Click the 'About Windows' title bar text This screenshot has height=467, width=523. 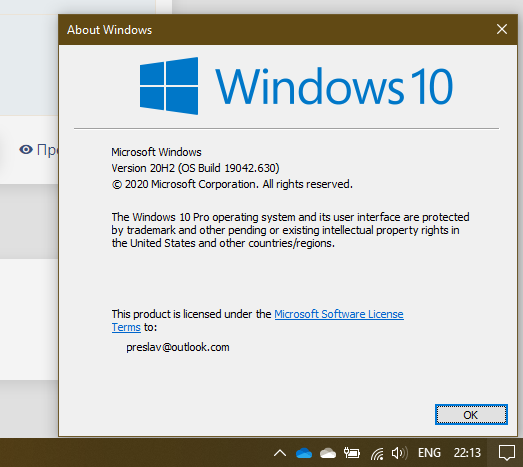point(109,30)
